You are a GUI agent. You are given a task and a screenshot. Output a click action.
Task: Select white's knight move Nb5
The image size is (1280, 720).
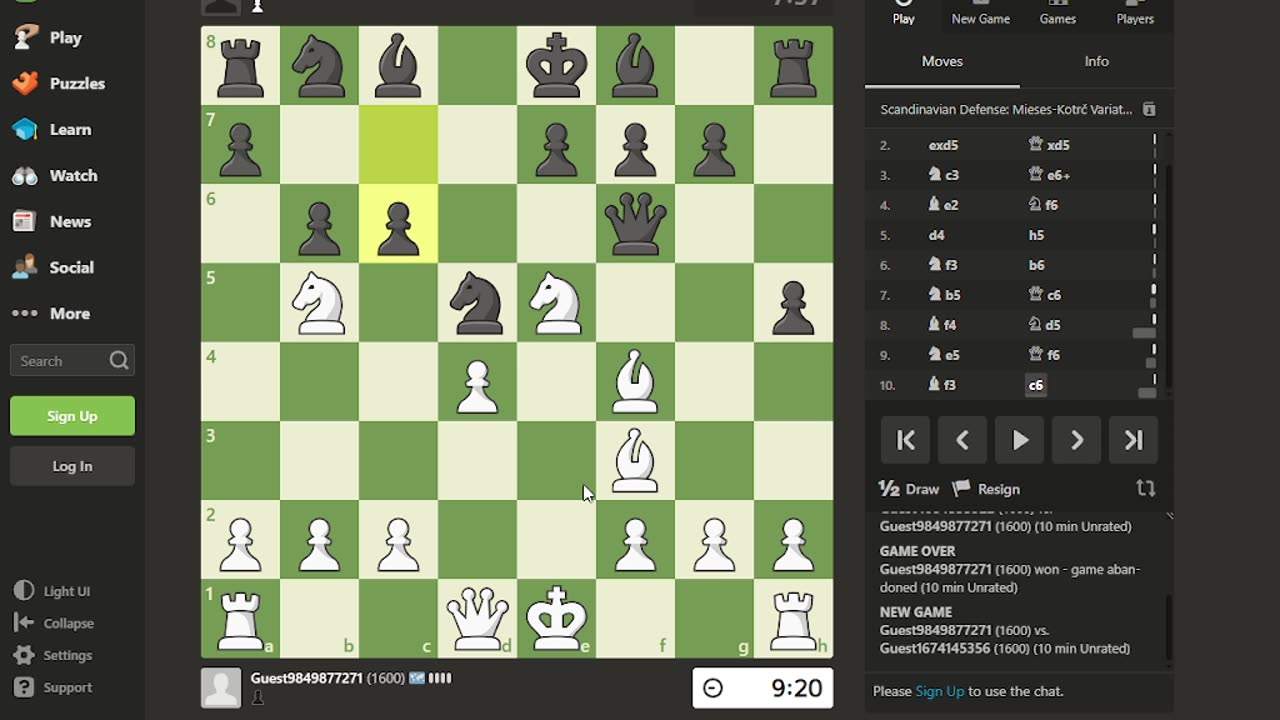(x=944, y=295)
